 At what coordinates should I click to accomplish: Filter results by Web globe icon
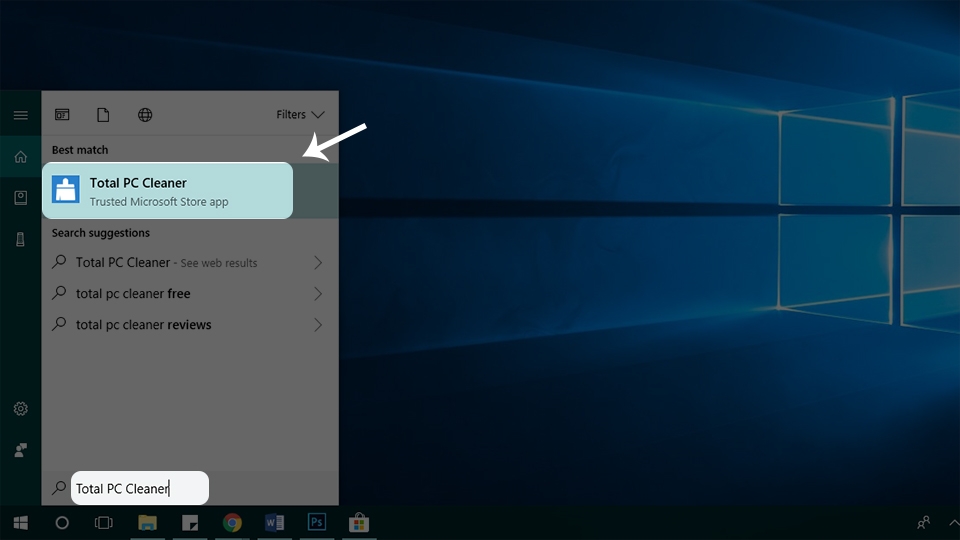click(x=144, y=114)
